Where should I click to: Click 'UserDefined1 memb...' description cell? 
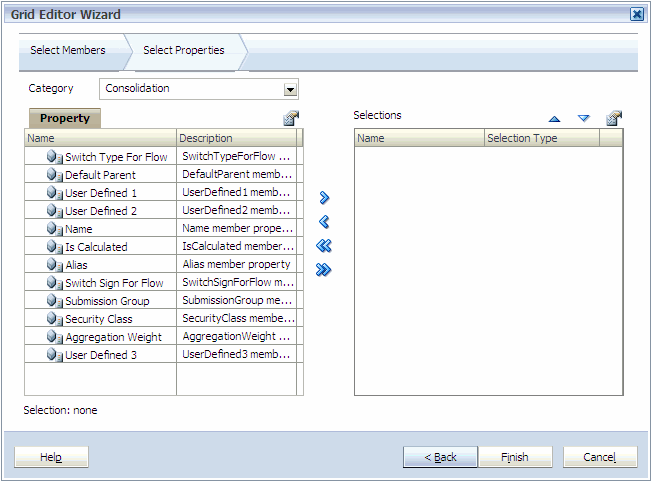coord(237,192)
